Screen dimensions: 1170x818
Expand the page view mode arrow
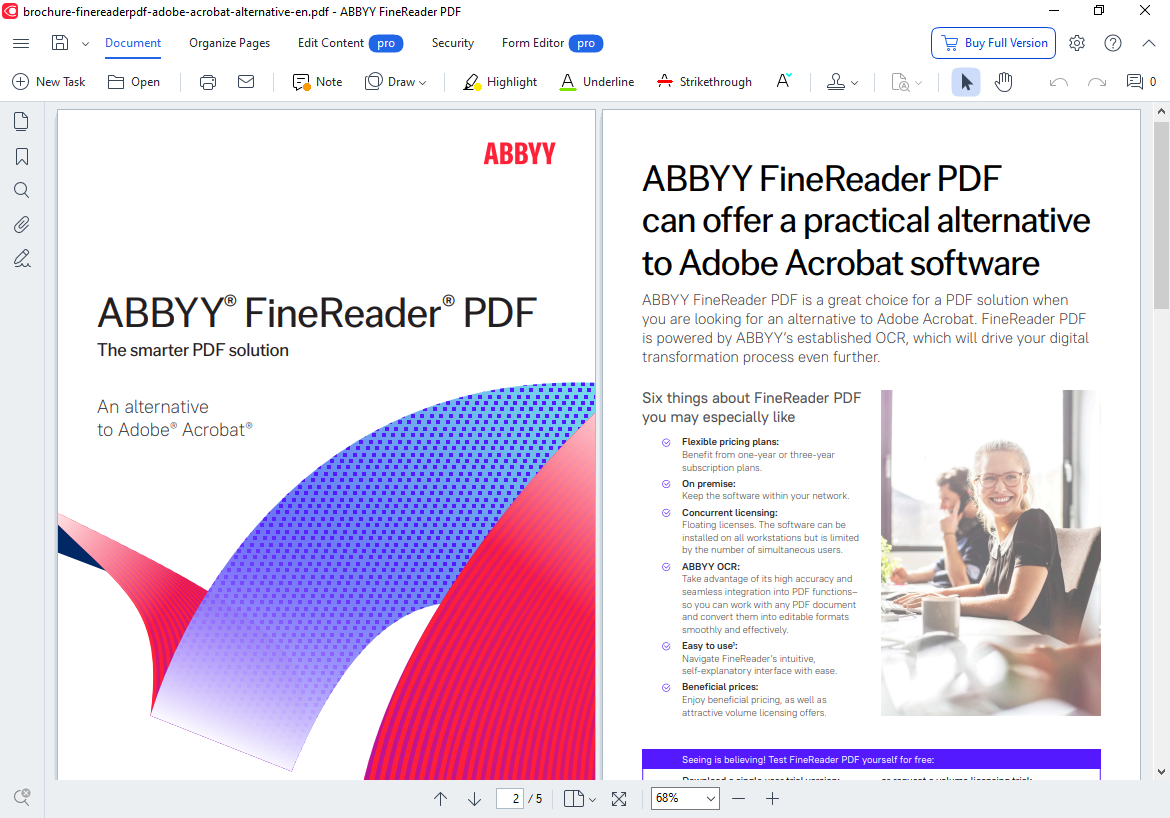tap(592, 799)
